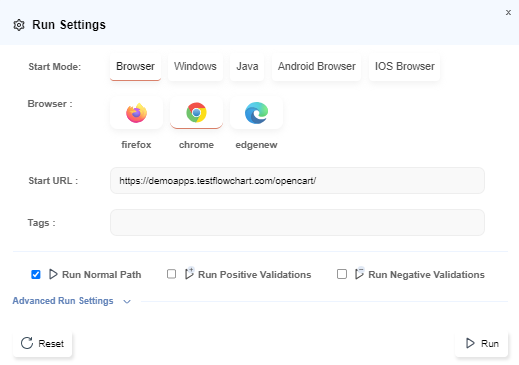Click the Run Normal Path label text

pyautogui.click(x=102, y=275)
